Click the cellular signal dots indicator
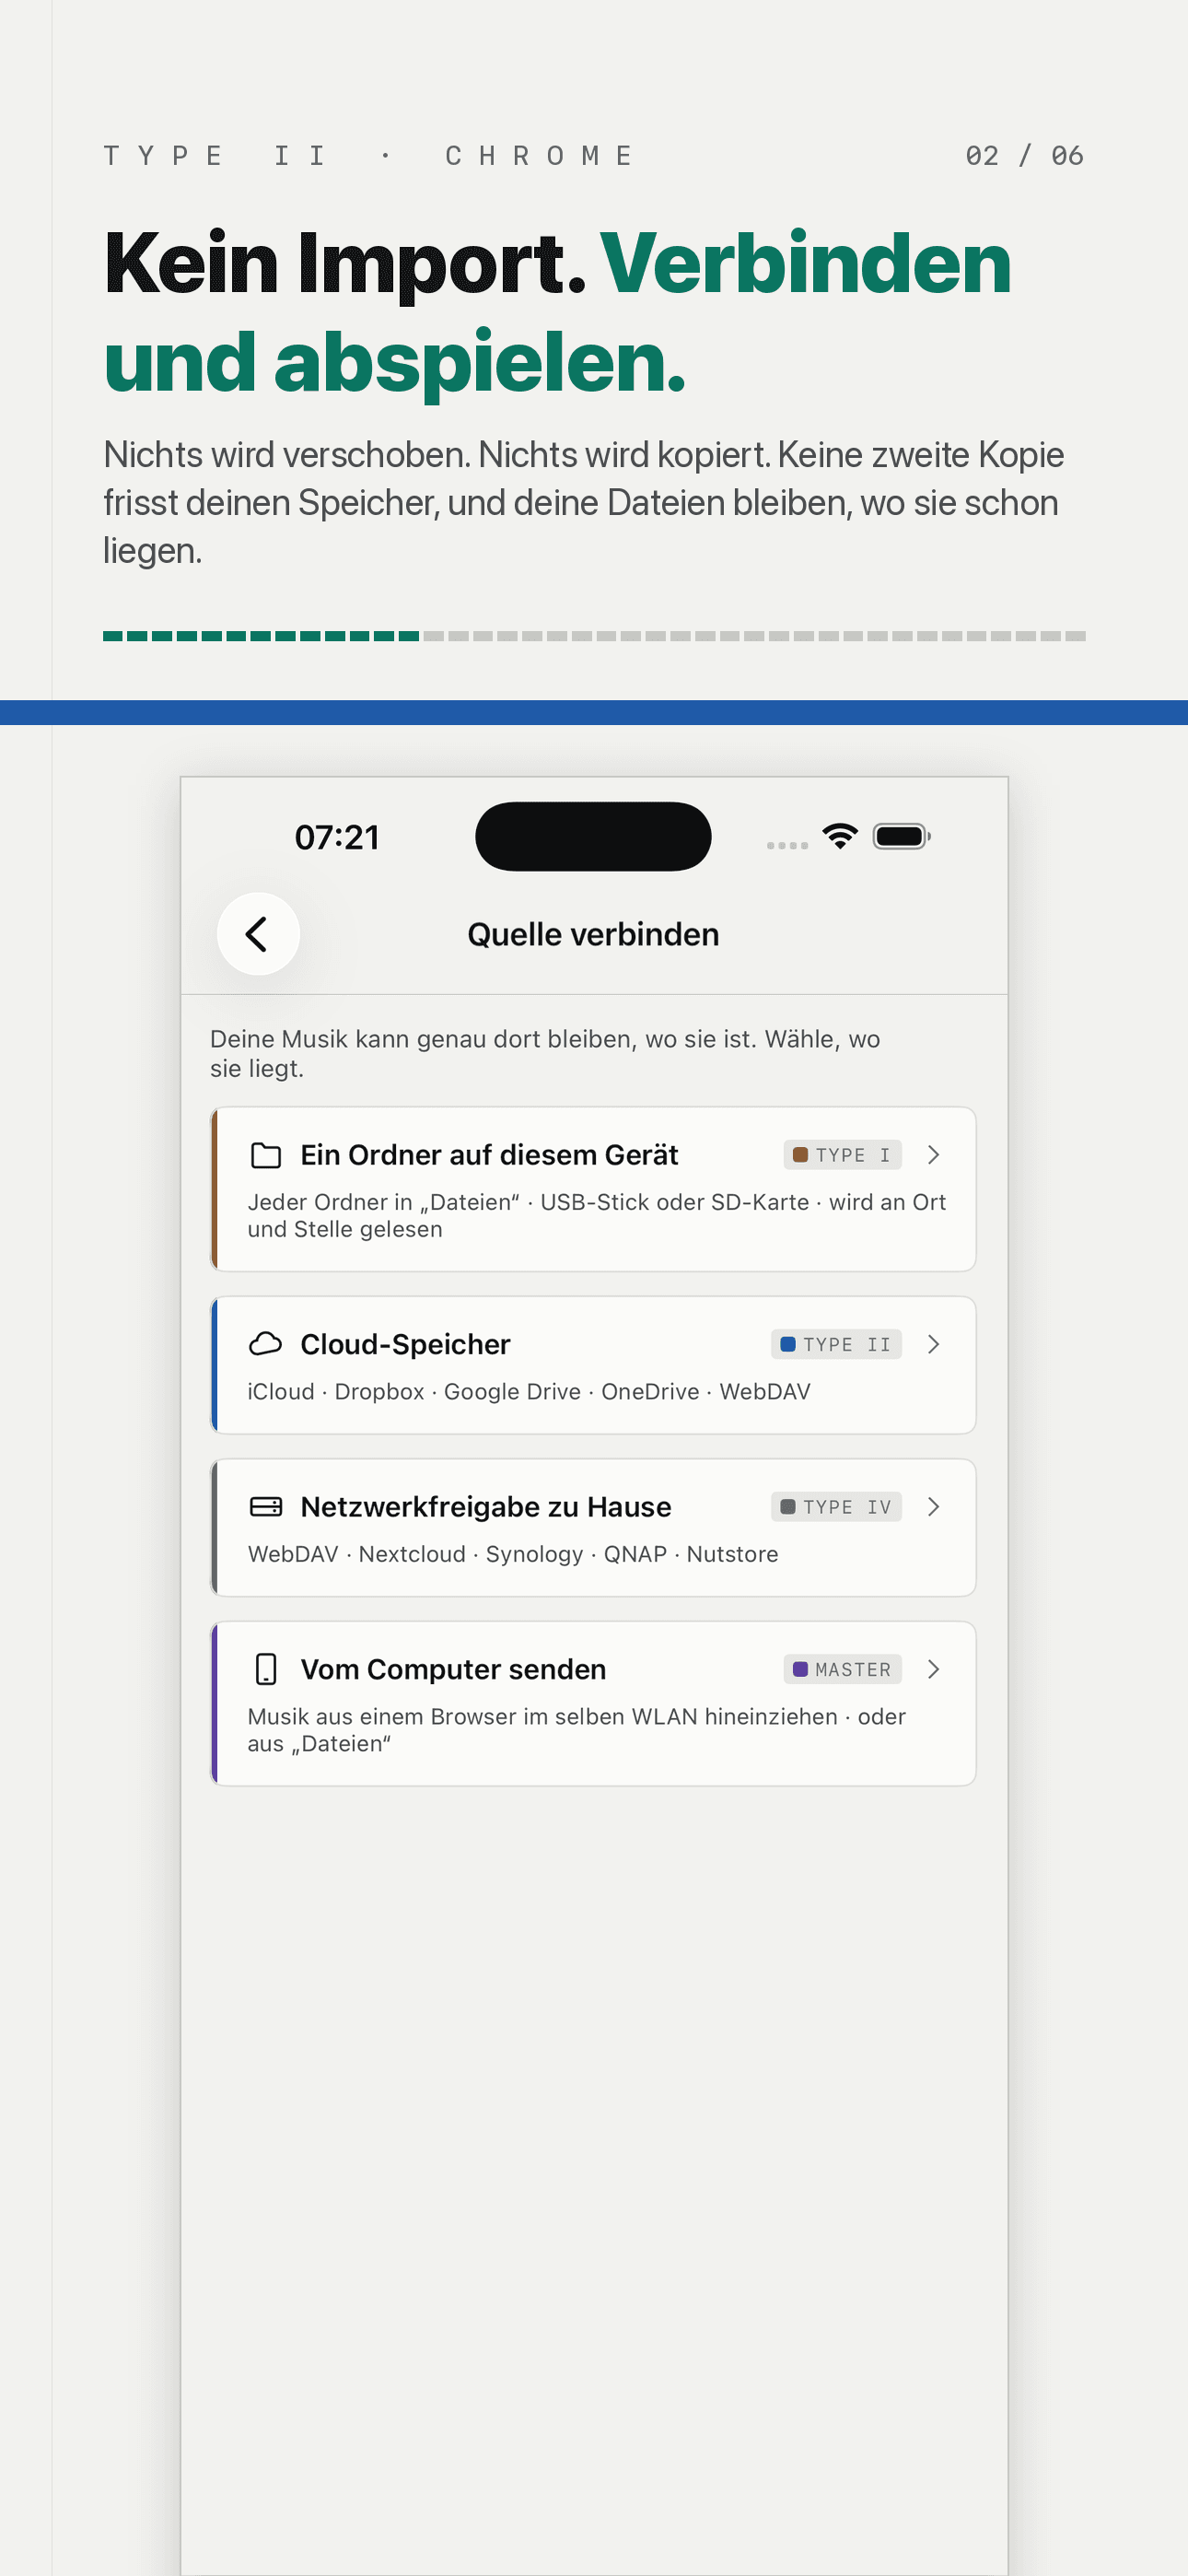This screenshot has height=2576, width=1188. (x=787, y=845)
